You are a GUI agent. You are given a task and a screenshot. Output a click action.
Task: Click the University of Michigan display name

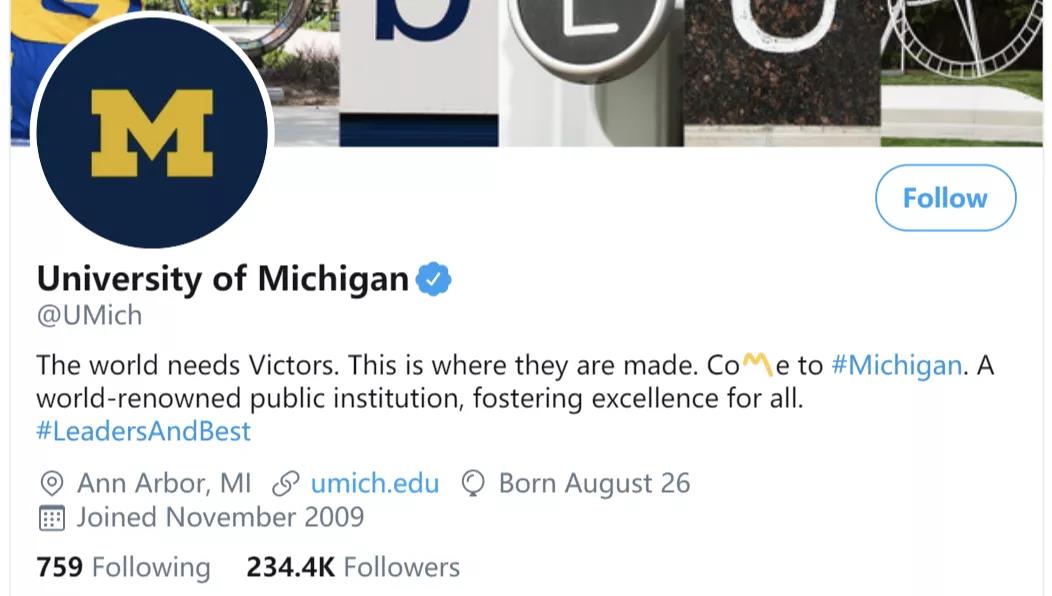pyautogui.click(x=222, y=279)
